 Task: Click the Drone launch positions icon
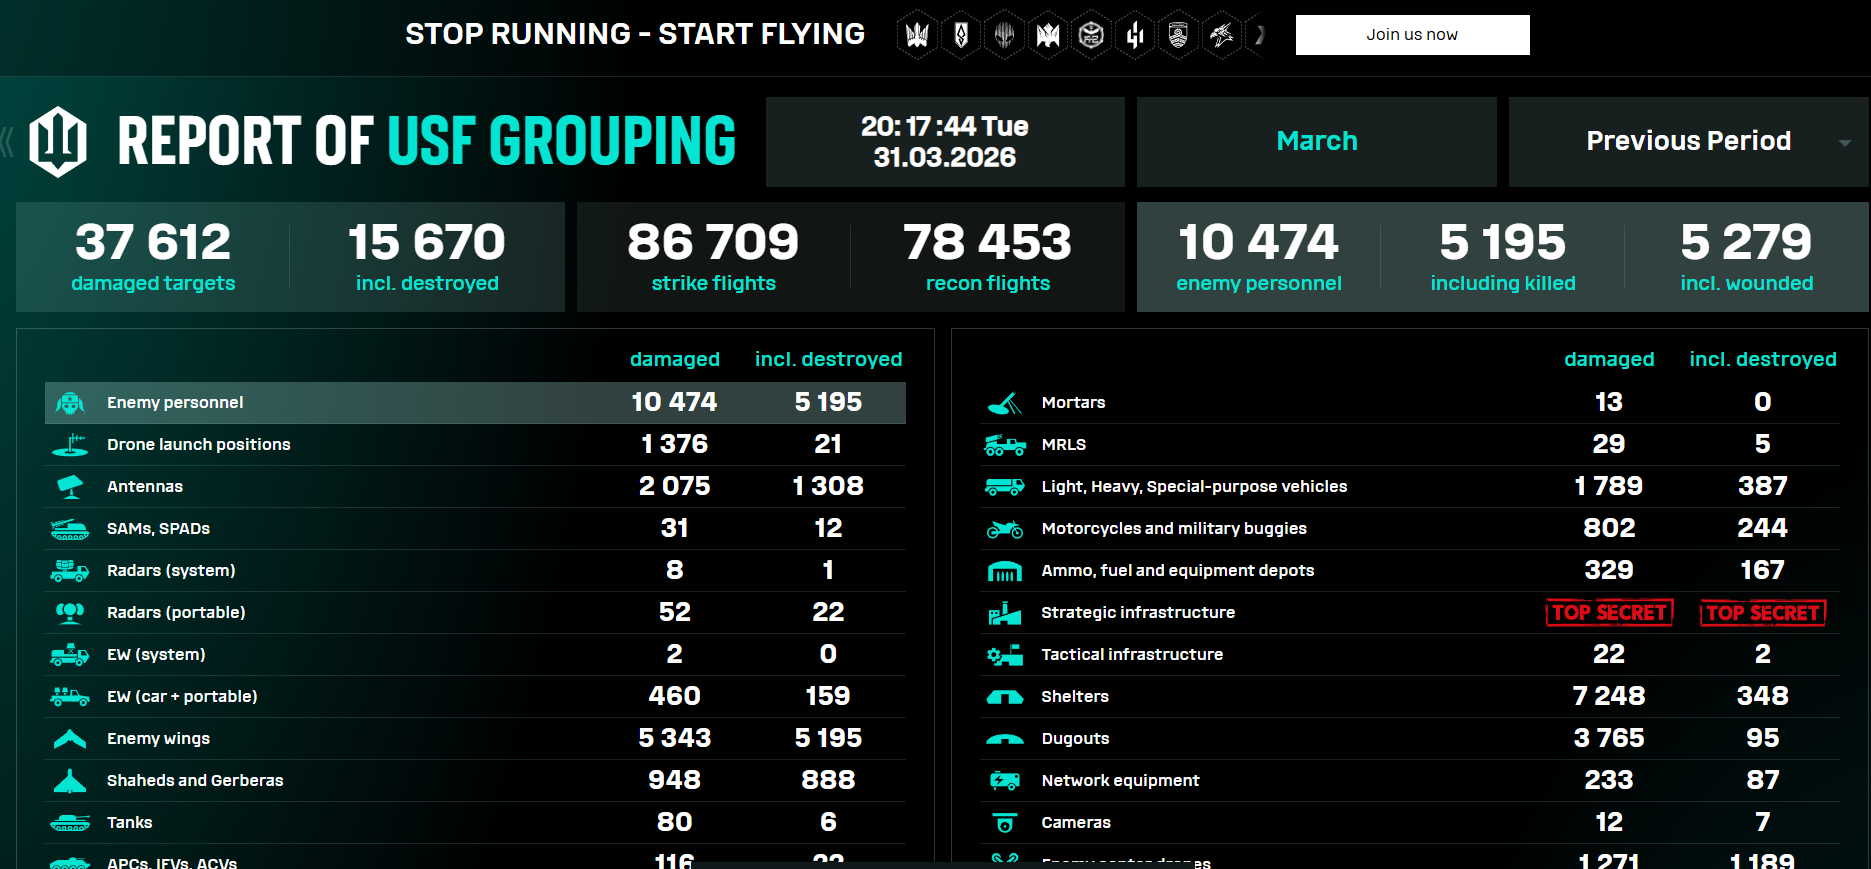click(x=70, y=445)
